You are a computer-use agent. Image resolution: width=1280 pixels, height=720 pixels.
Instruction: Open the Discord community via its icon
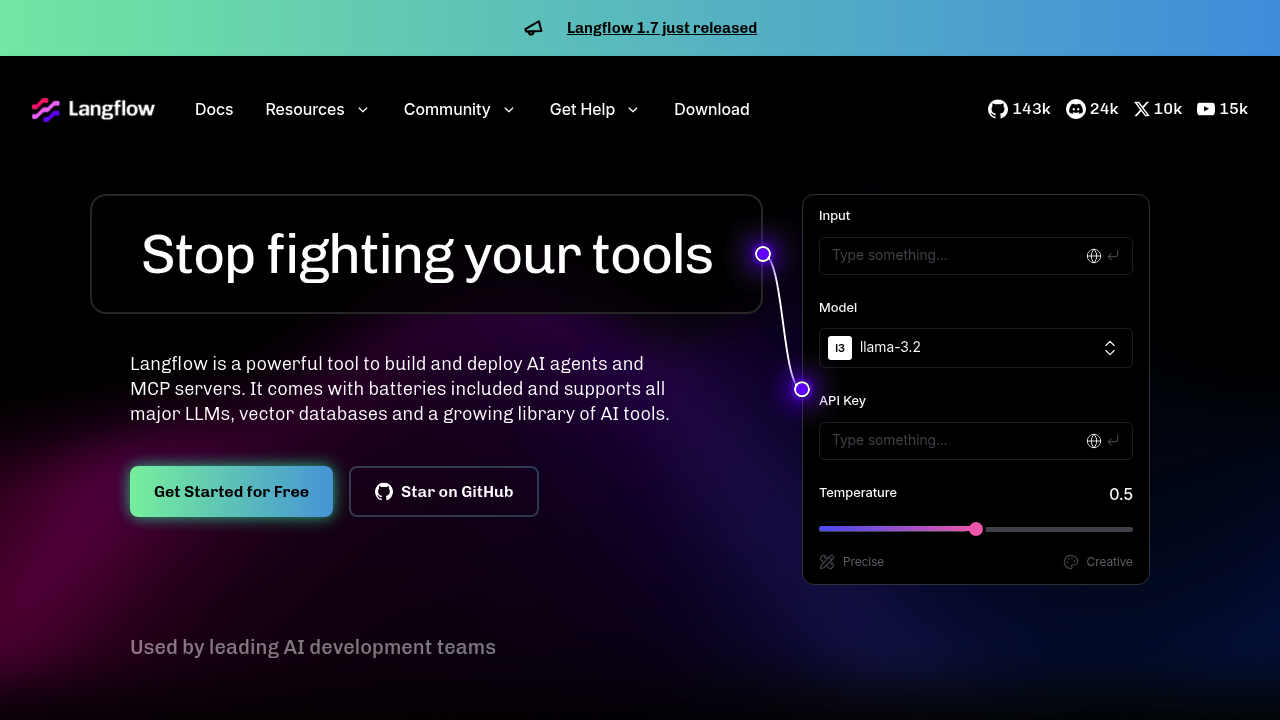click(x=1075, y=109)
